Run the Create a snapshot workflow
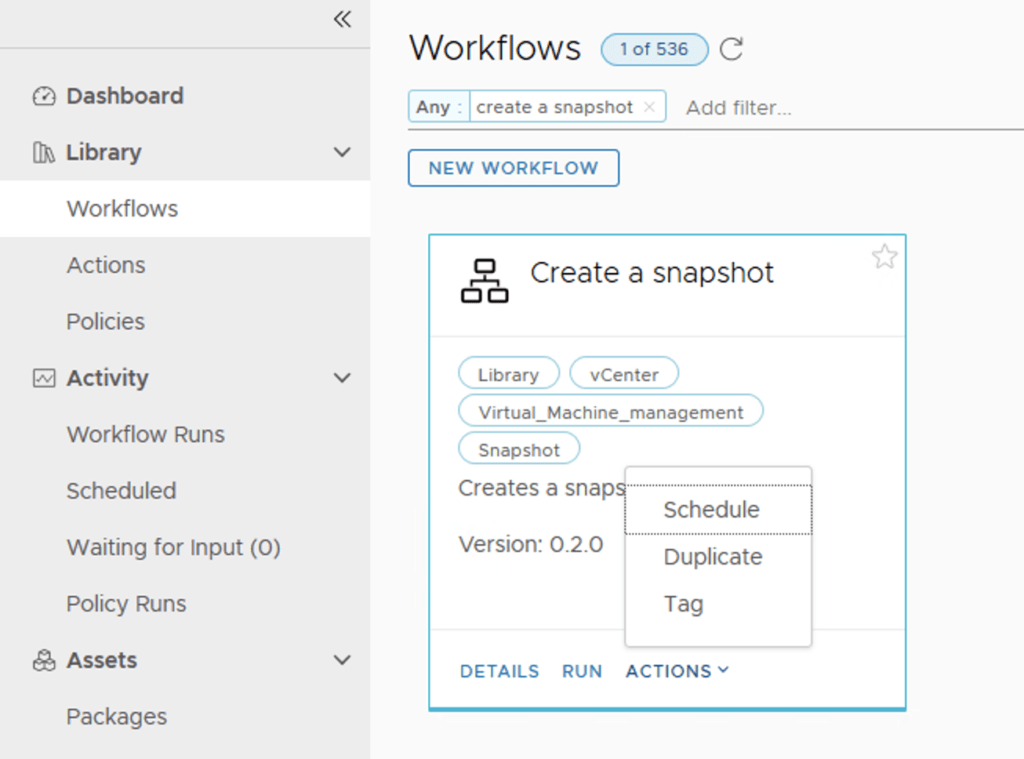This screenshot has width=1024, height=759. pos(582,671)
